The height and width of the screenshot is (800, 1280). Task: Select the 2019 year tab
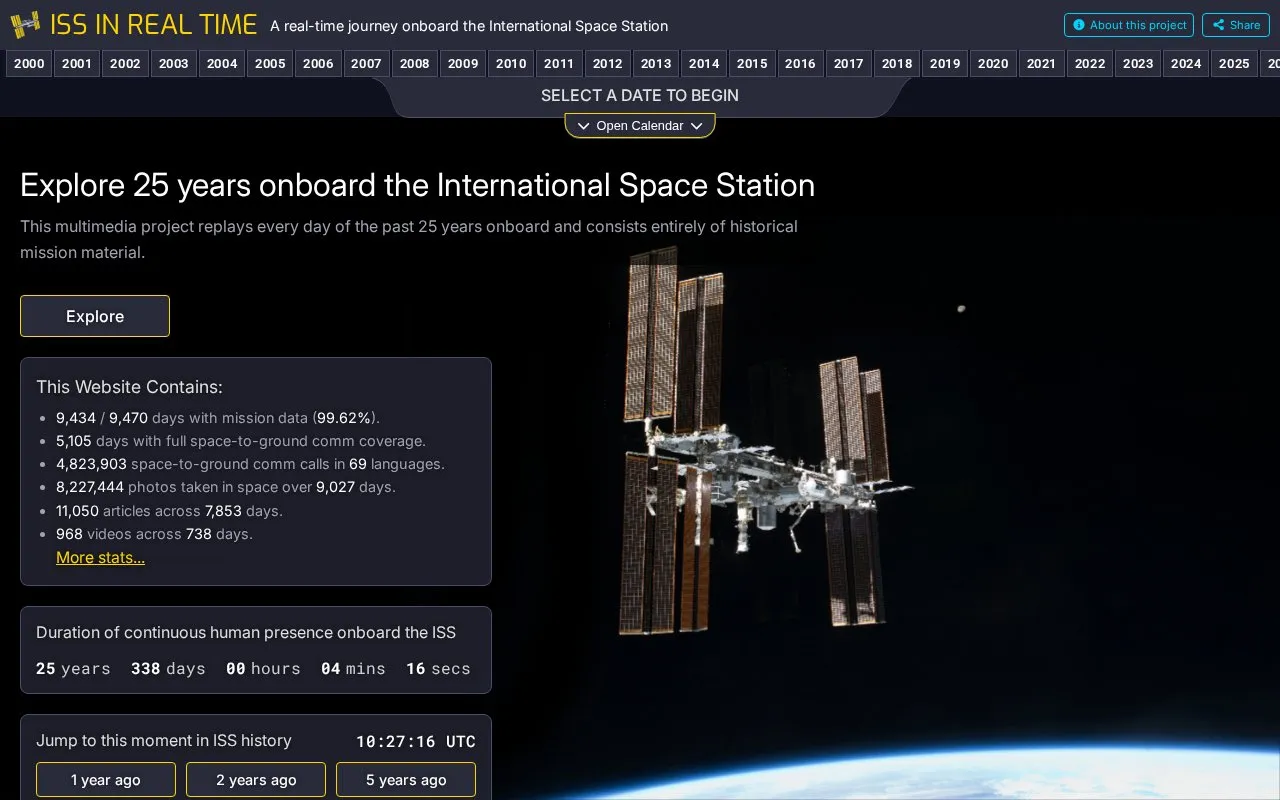tap(945, 63)
